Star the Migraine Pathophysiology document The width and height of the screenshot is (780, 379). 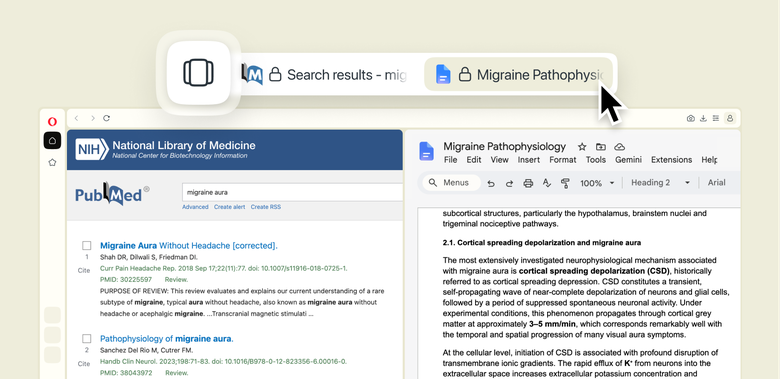point(582,147)
